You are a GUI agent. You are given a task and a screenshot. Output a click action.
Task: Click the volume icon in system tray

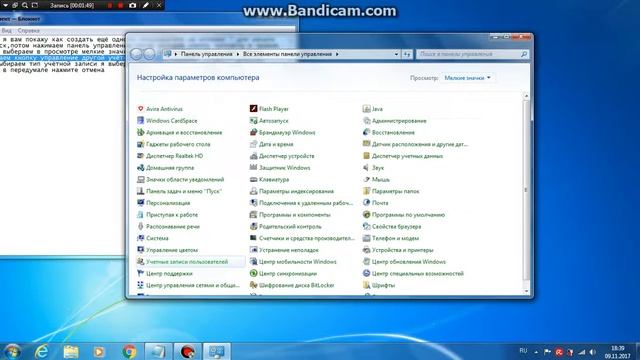pos(593,352)
